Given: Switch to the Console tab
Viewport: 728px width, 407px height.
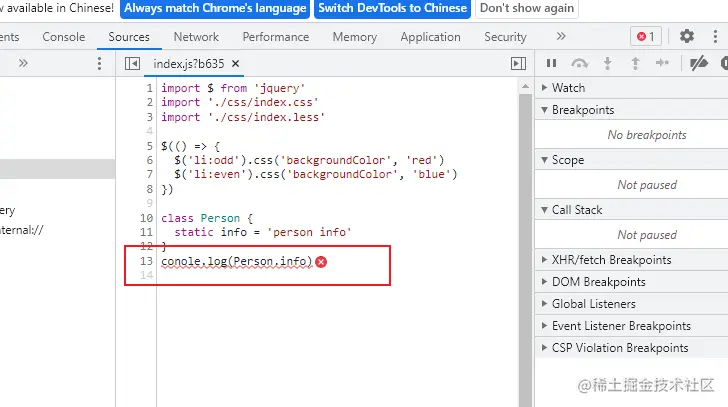Looking at the screenshot, I should (x=64, y=37).
